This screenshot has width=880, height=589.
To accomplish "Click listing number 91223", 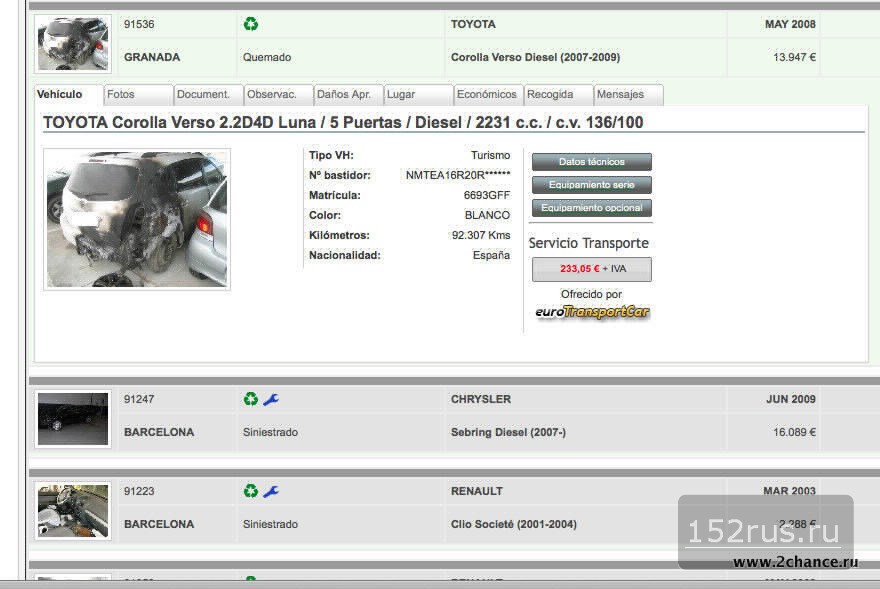I will pyautogui.click(x=139, y=491).
